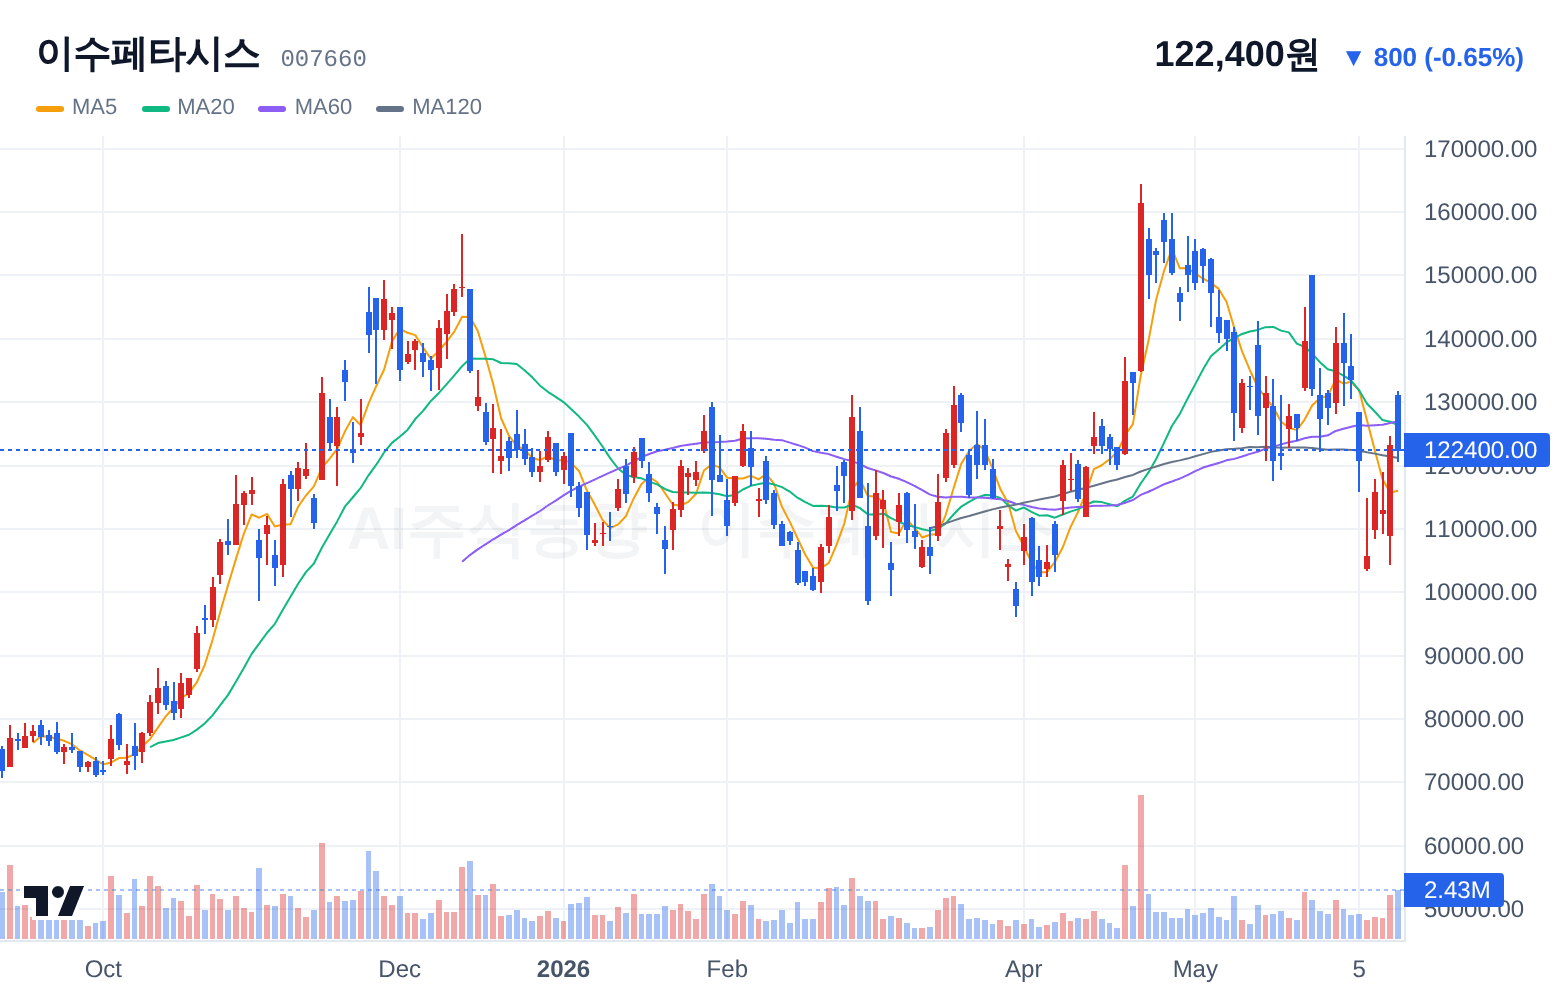The height and width of the screenshot is (996, 1560).
Task: Click the tallest red volume bar near May
Action: pos(1141,867)
